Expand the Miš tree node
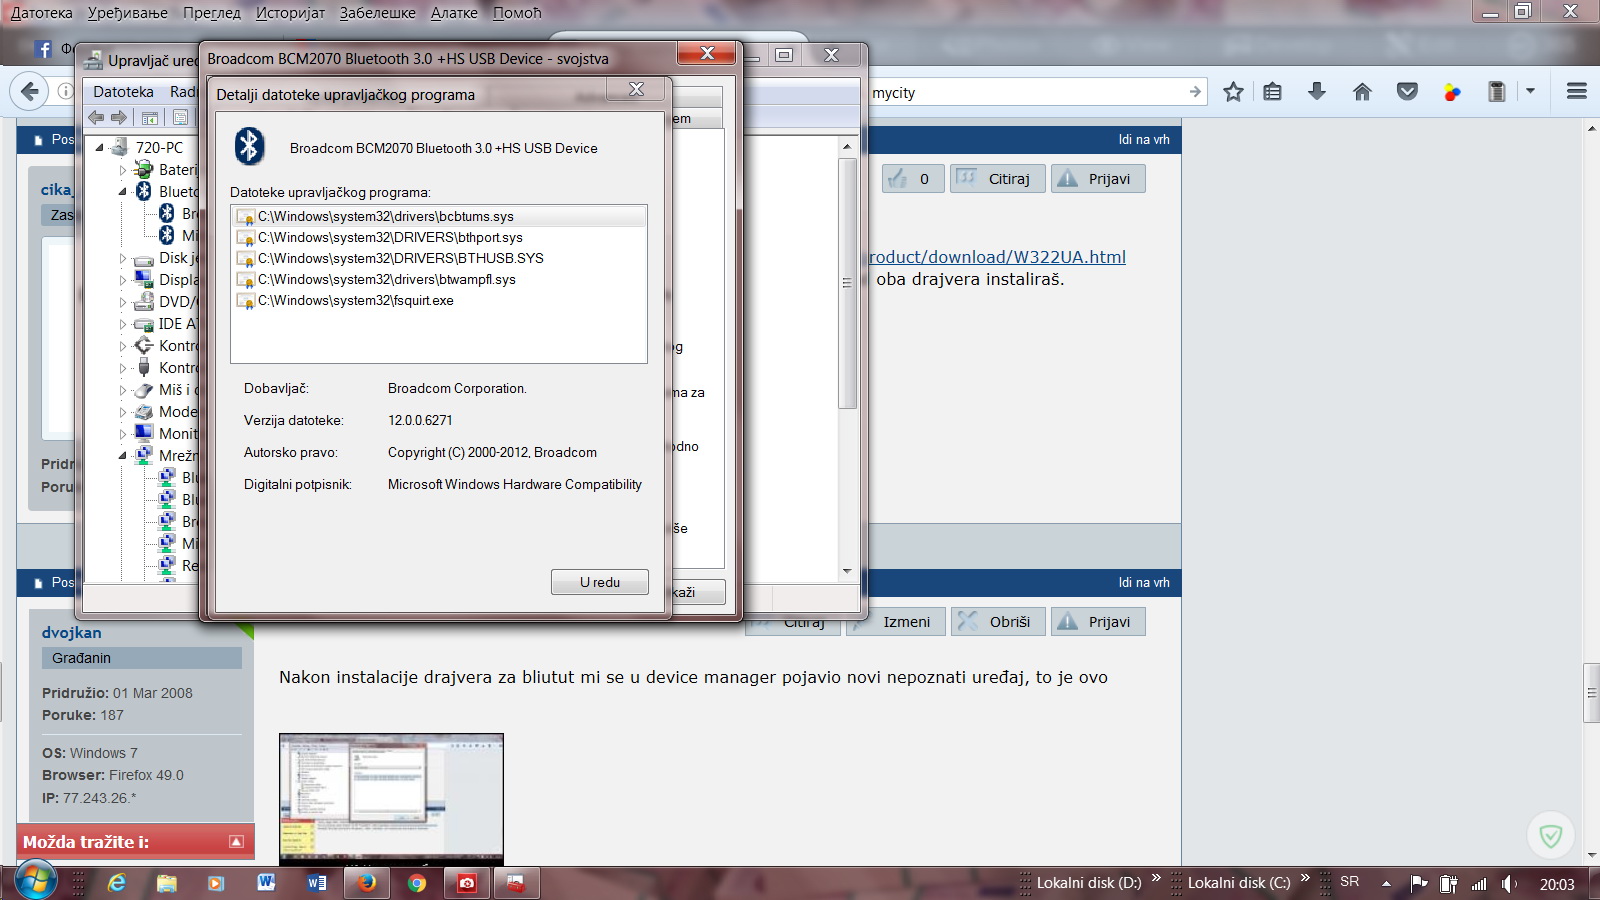 (123, 390)
